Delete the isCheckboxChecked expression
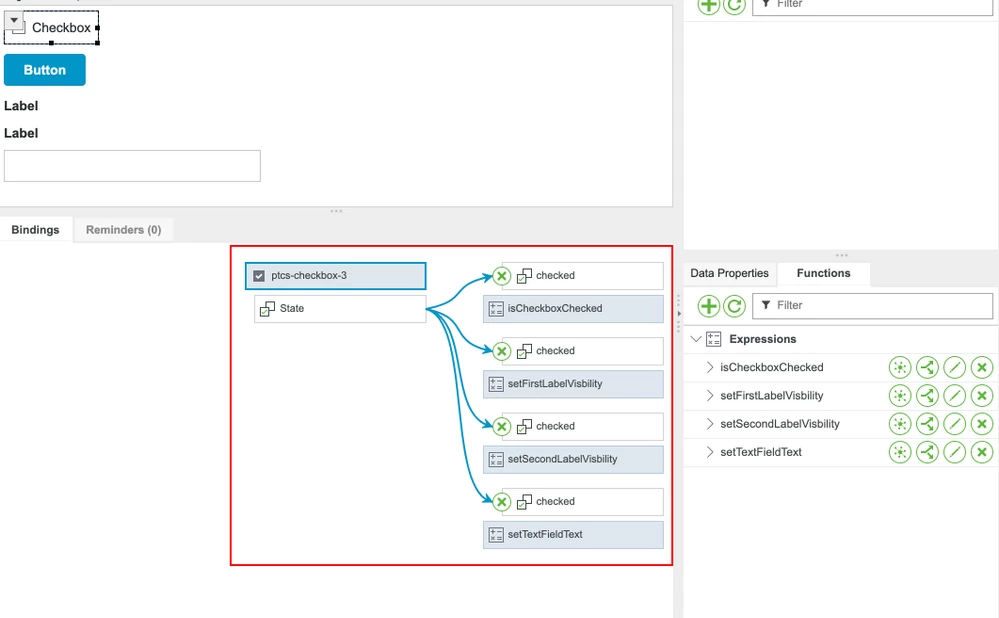The width and height of the screenshot is (999, 618). [982, 368]
